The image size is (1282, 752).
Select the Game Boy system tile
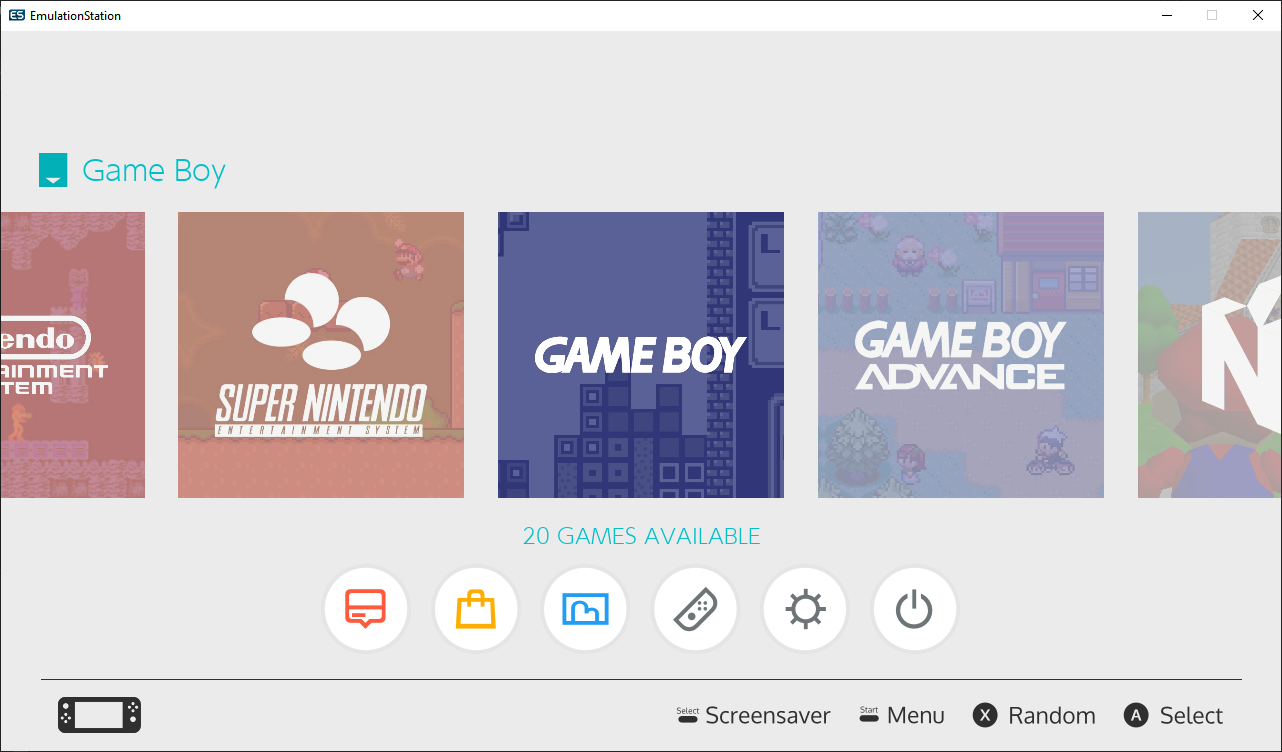point(641,355)
